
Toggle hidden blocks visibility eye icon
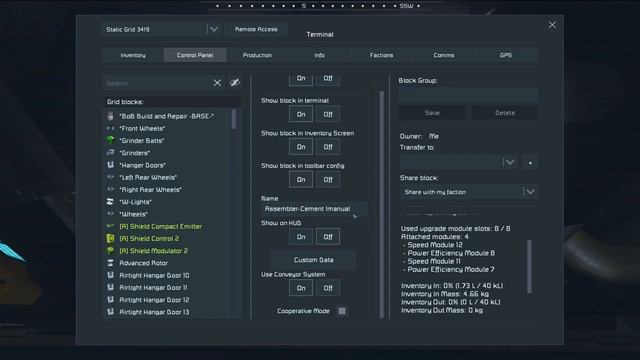[x=235, y=82]
